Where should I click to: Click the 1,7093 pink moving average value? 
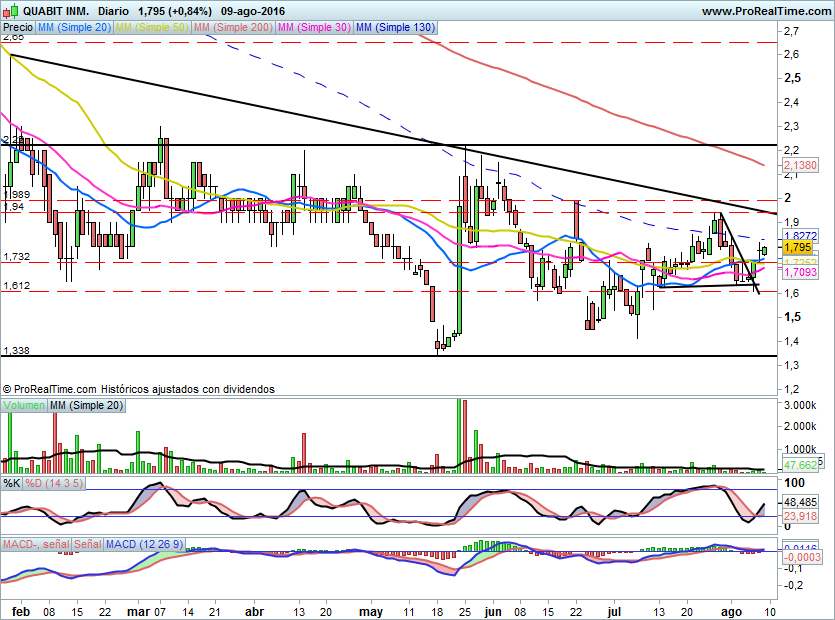pos(800,272)
